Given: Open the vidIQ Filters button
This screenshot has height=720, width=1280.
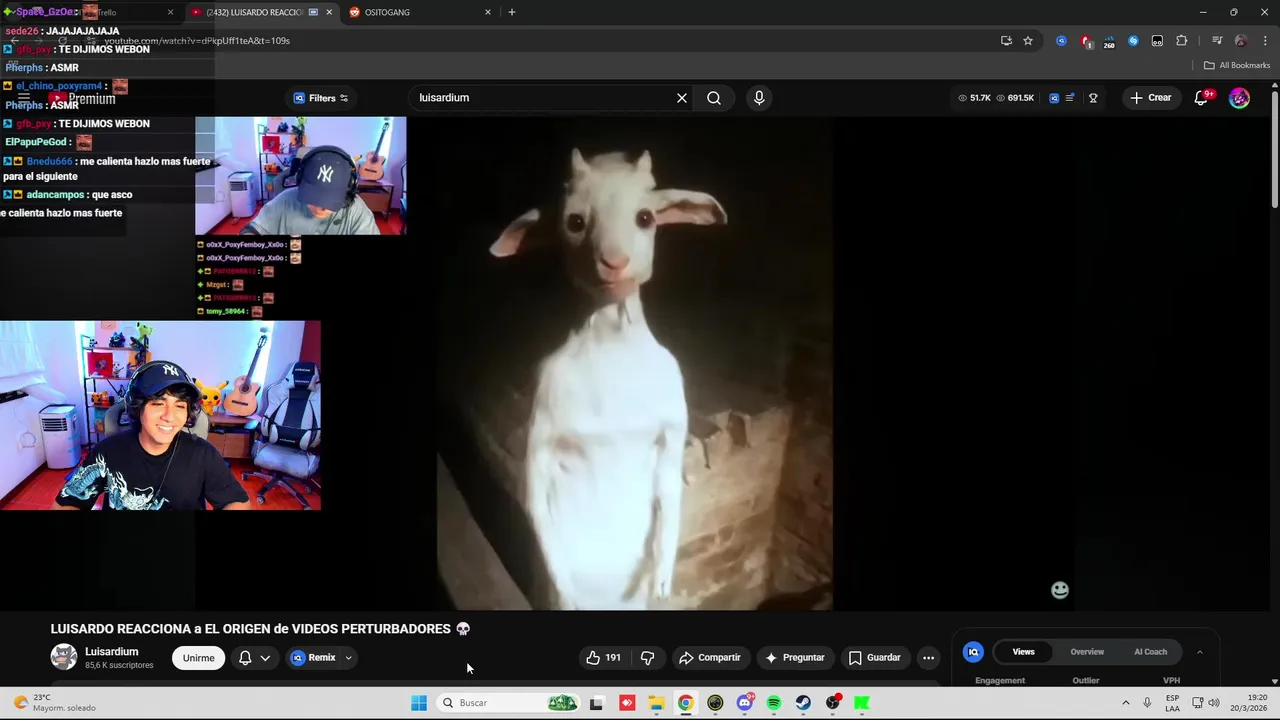Looking at the screenshot, I should click(320, 98).
